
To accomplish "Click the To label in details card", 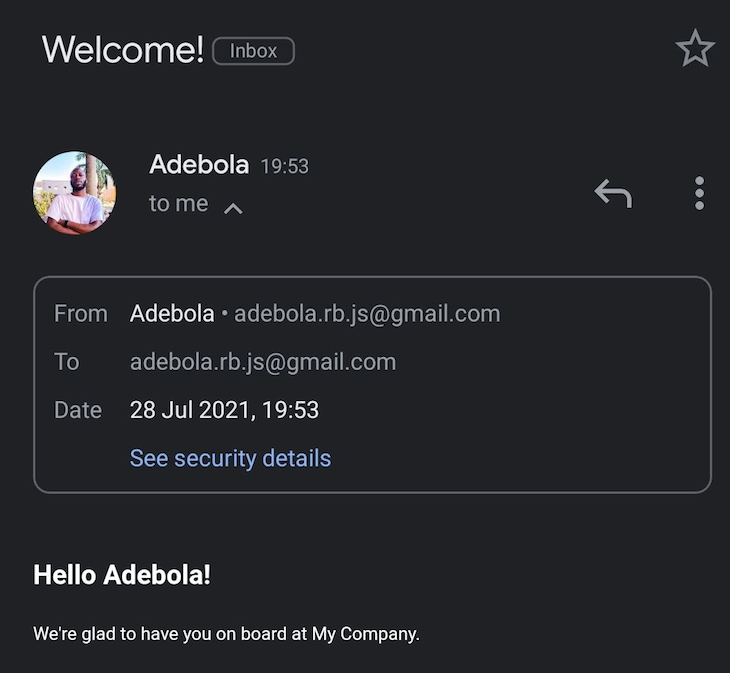I will point(67,362).
